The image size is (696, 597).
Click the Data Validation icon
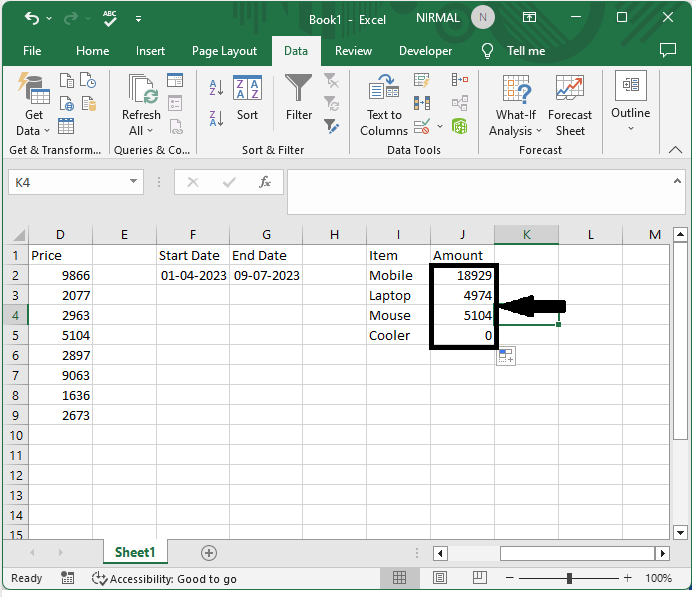[422, 127]
